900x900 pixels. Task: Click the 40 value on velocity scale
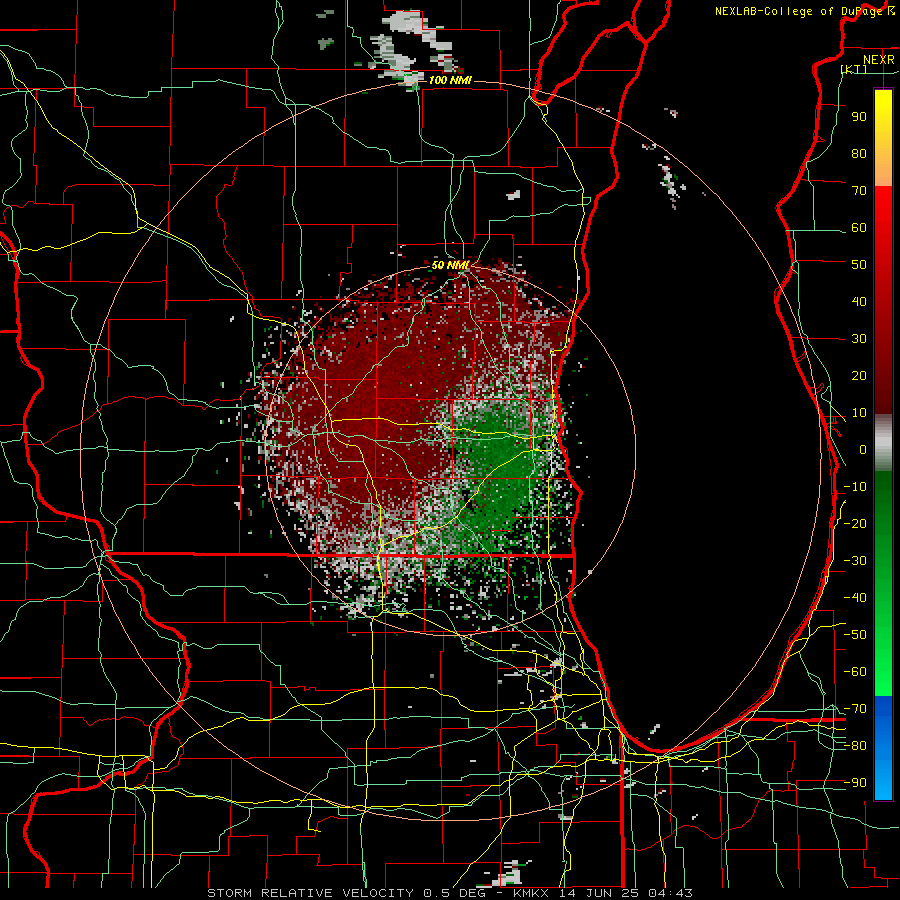(x=859, y=301)
